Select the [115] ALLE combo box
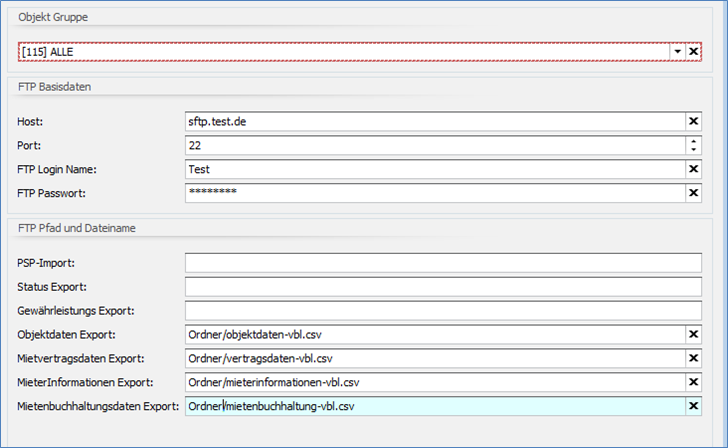The image size is (728, 448). (x=340, y=51)
